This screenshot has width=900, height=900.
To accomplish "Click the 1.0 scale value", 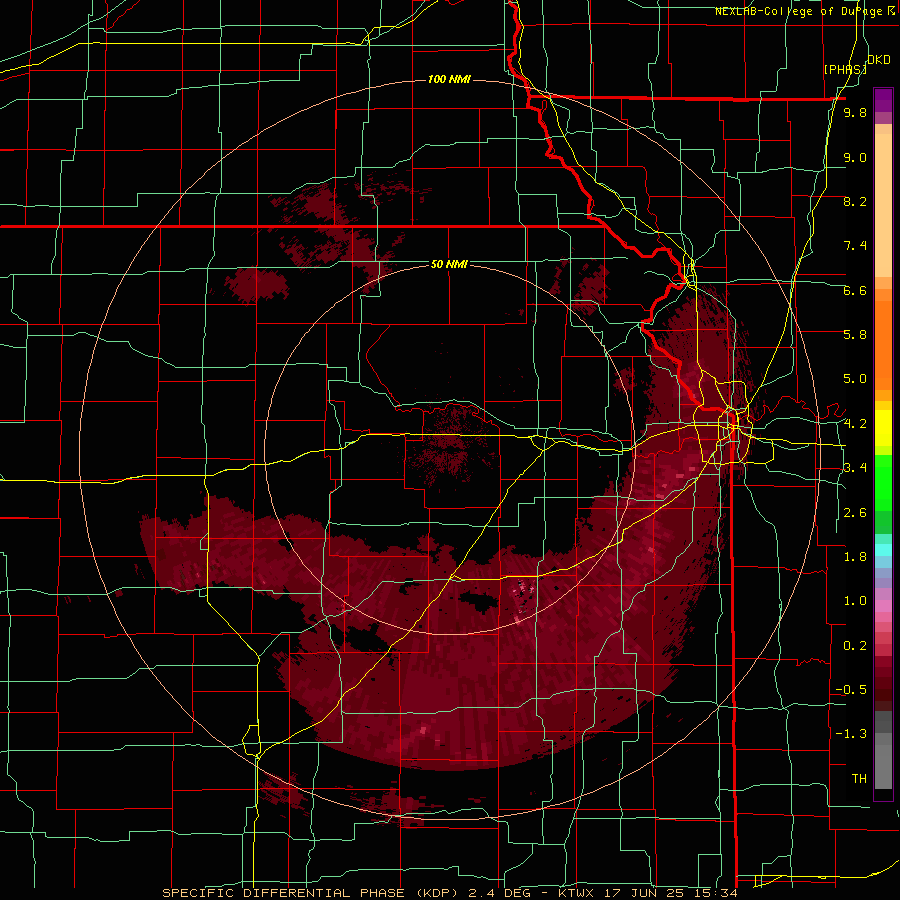I will pos(855,601).
